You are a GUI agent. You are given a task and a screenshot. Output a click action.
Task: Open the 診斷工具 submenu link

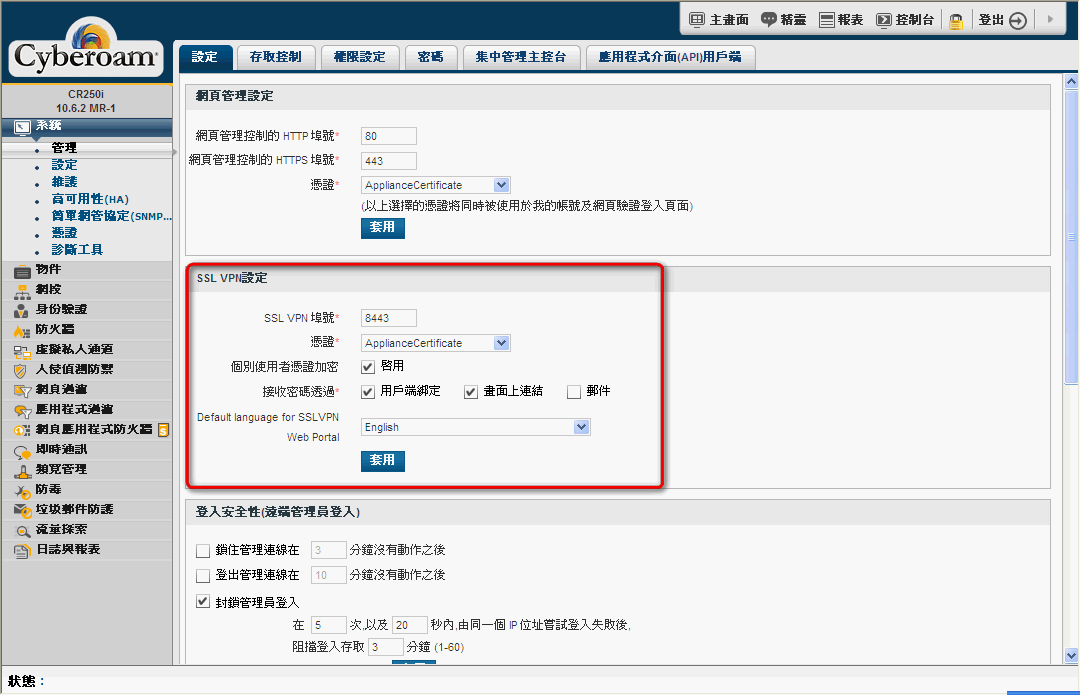[77, 249]
